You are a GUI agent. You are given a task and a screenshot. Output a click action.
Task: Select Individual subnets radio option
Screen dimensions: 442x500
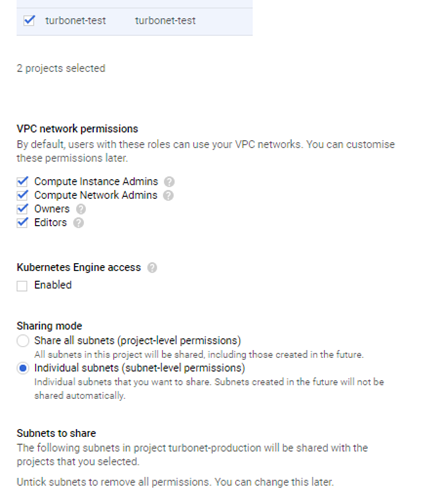tap(23, 368)
